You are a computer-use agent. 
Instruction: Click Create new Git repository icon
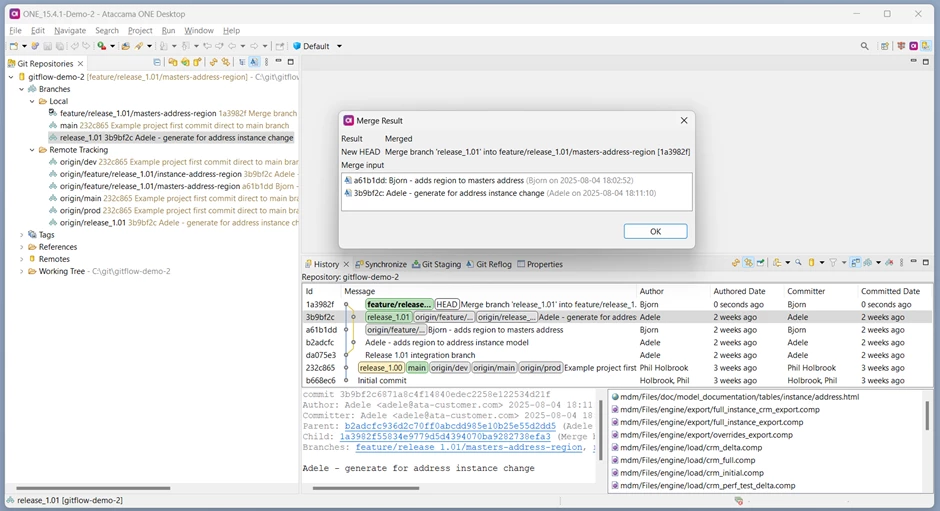click(x=197, y=62)
